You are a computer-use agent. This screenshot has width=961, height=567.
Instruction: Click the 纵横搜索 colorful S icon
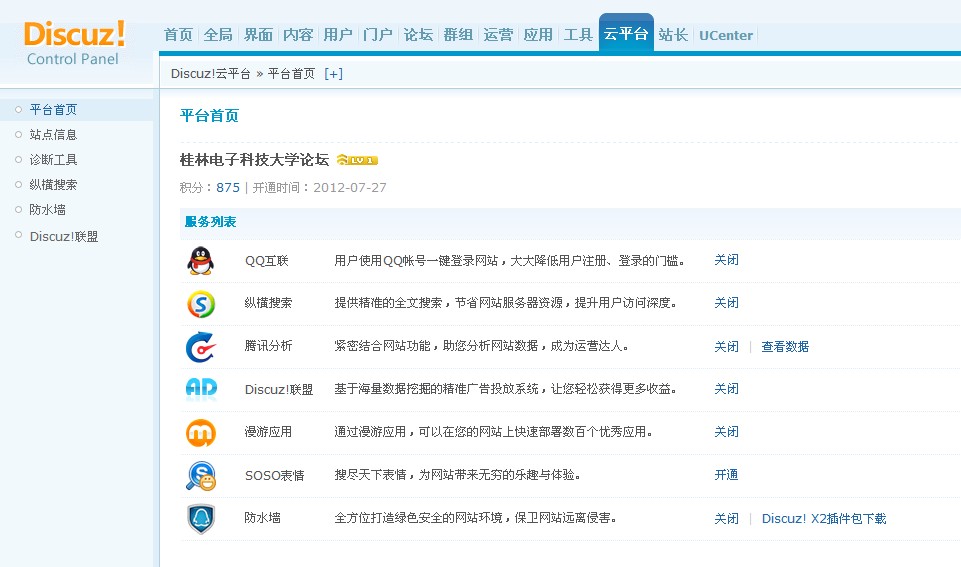tap(201, 304)
